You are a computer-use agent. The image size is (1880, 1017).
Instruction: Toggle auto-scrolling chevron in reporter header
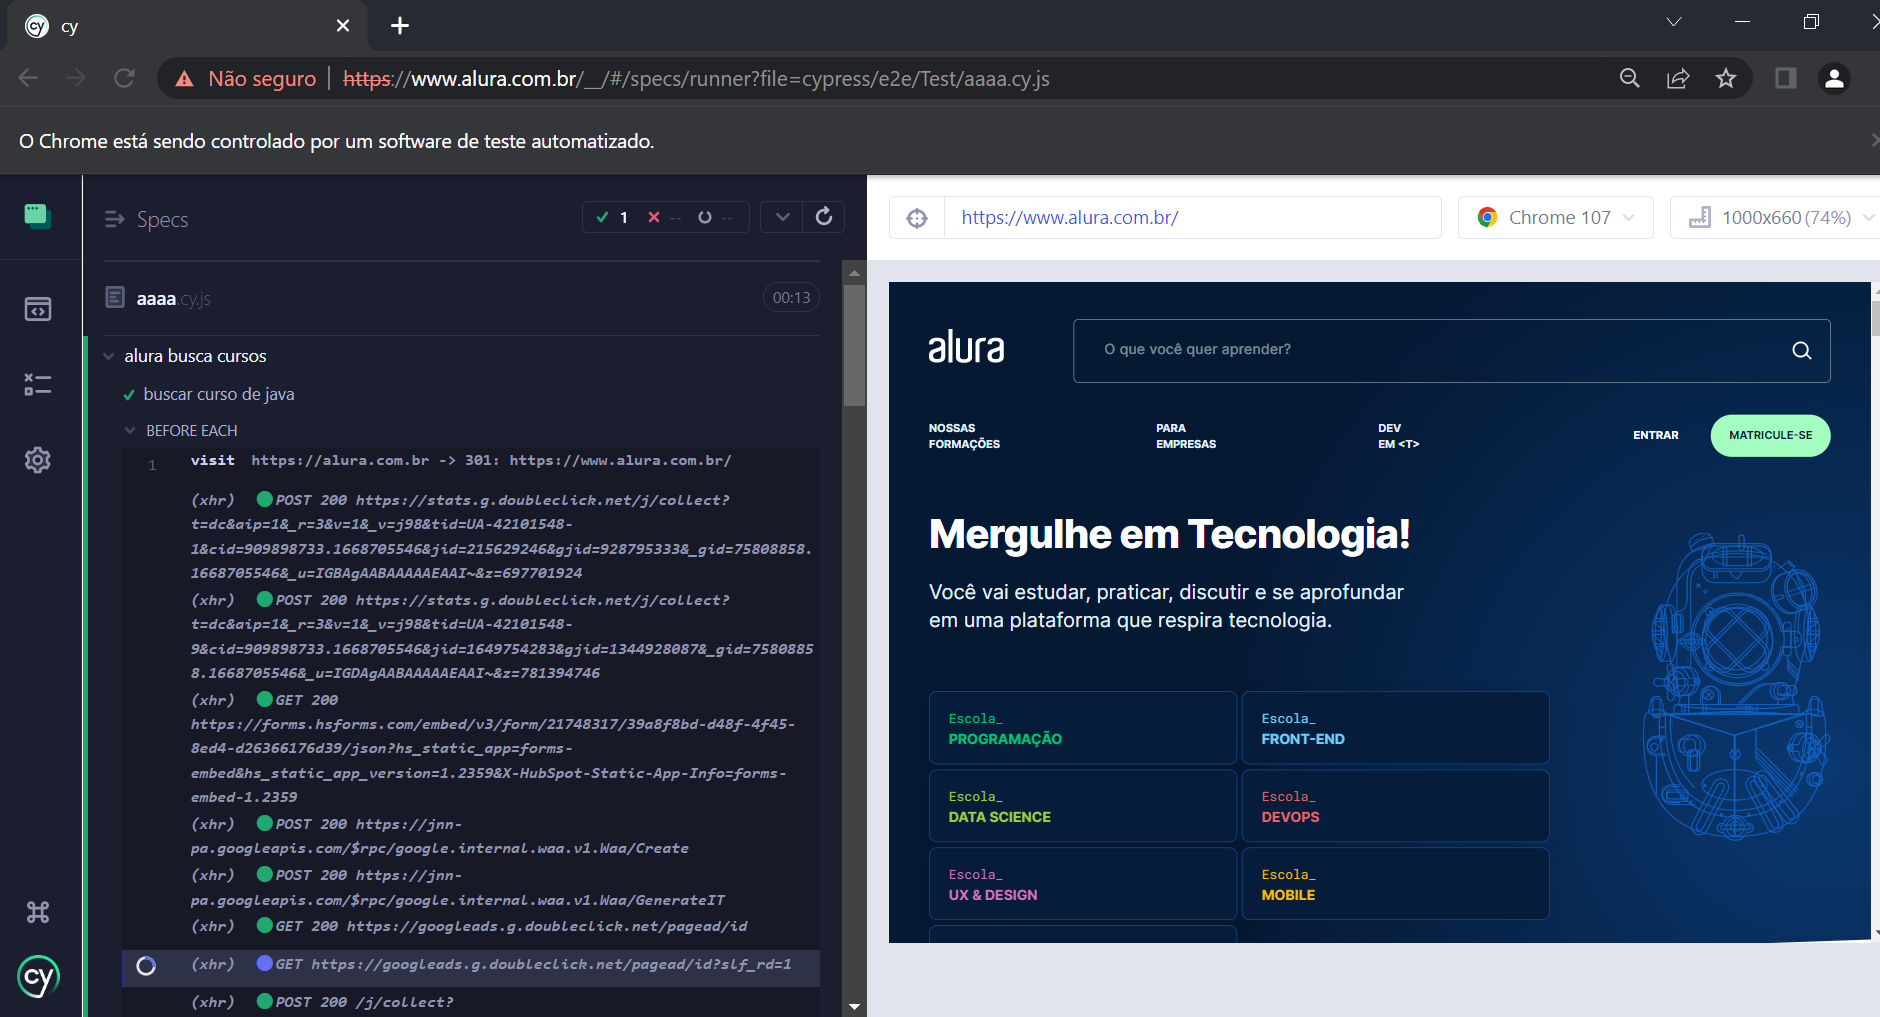(x=782, y=217)
